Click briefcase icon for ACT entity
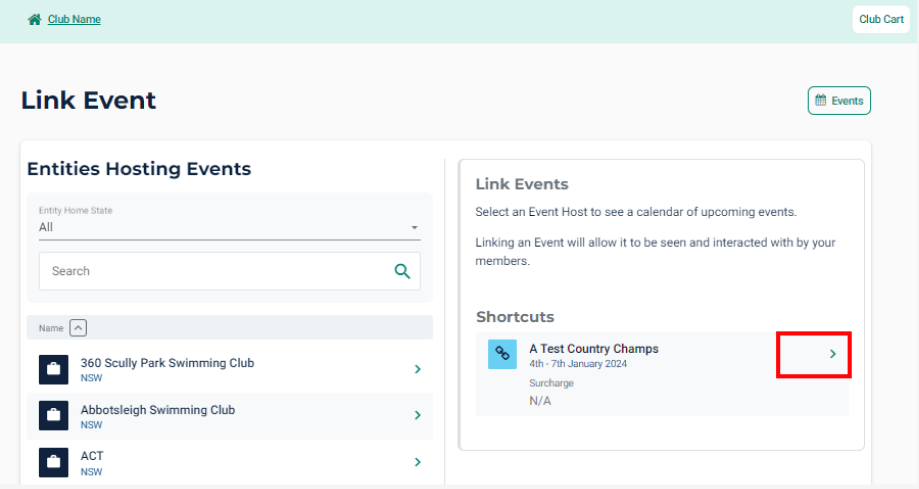Image resolution: width=919 pixels, height=489 pixels. point(53,463)
